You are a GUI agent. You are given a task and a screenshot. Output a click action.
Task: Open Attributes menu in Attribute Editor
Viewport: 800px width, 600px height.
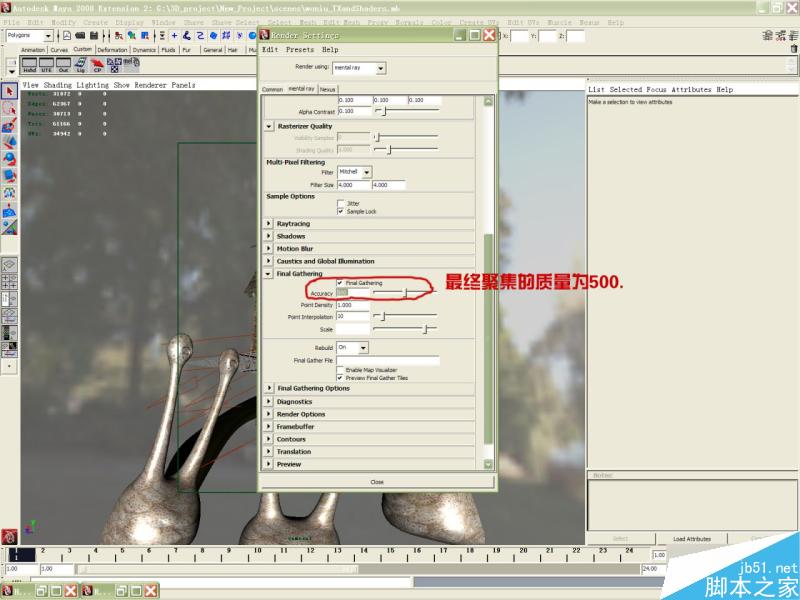coord(691,89)
